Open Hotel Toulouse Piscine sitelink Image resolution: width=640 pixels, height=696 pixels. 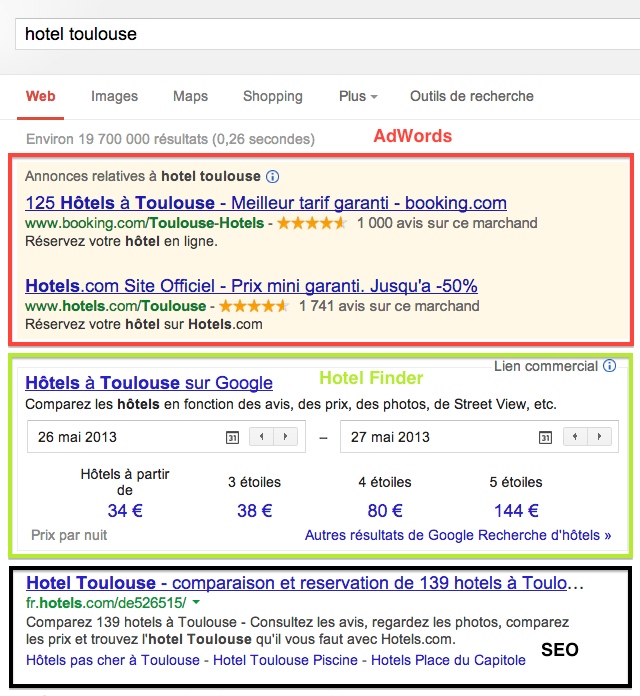[x=285, y=660]
